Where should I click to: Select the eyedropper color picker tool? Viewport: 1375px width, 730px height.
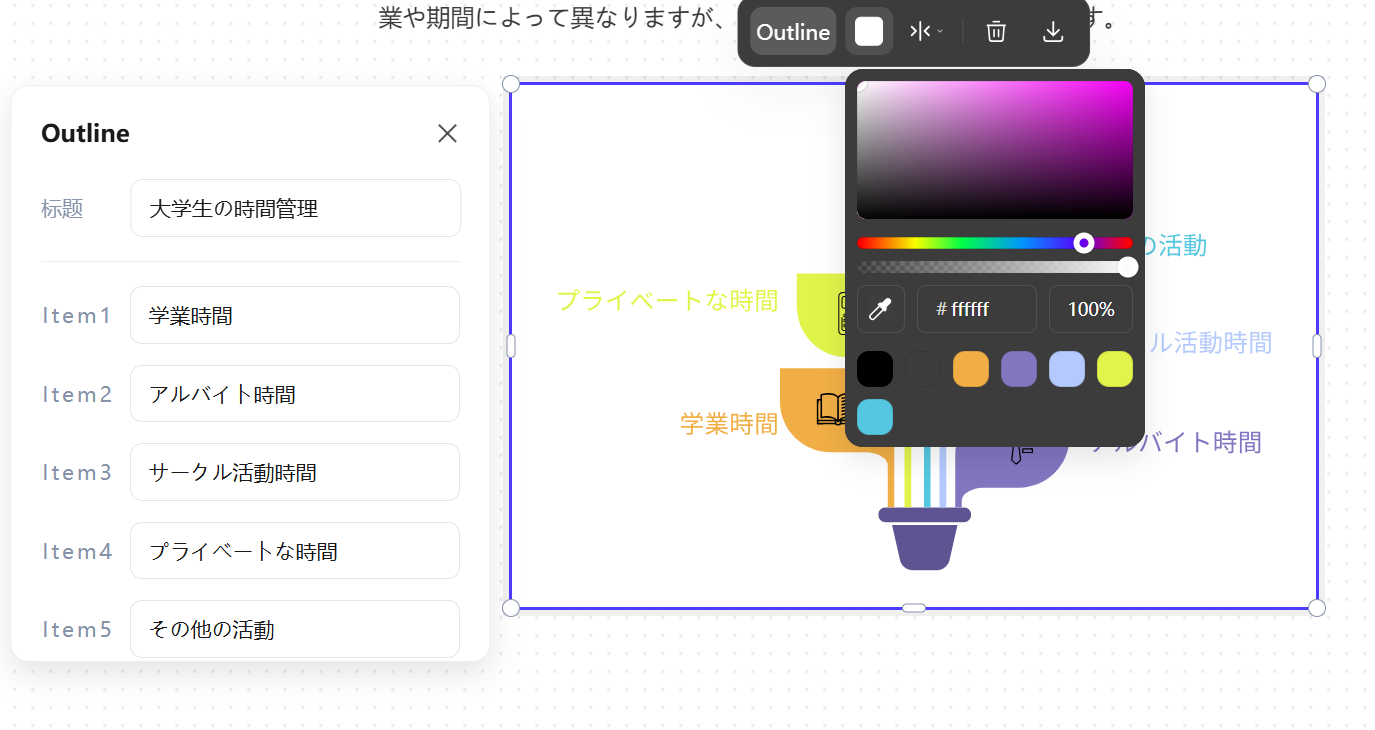880,309
